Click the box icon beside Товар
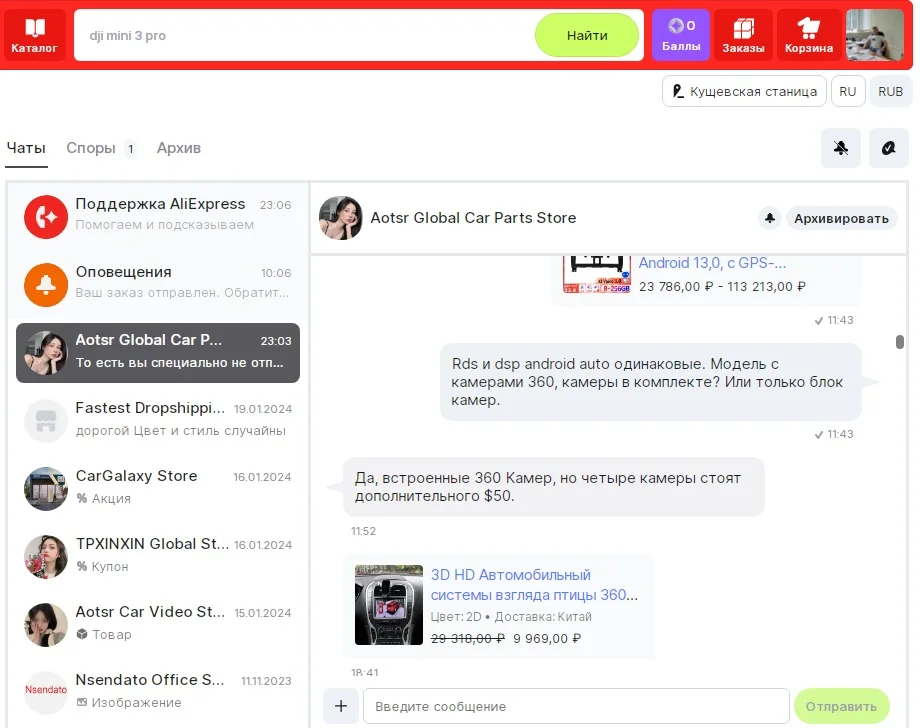This screenshot has height=728, width=920. point(82,635)
